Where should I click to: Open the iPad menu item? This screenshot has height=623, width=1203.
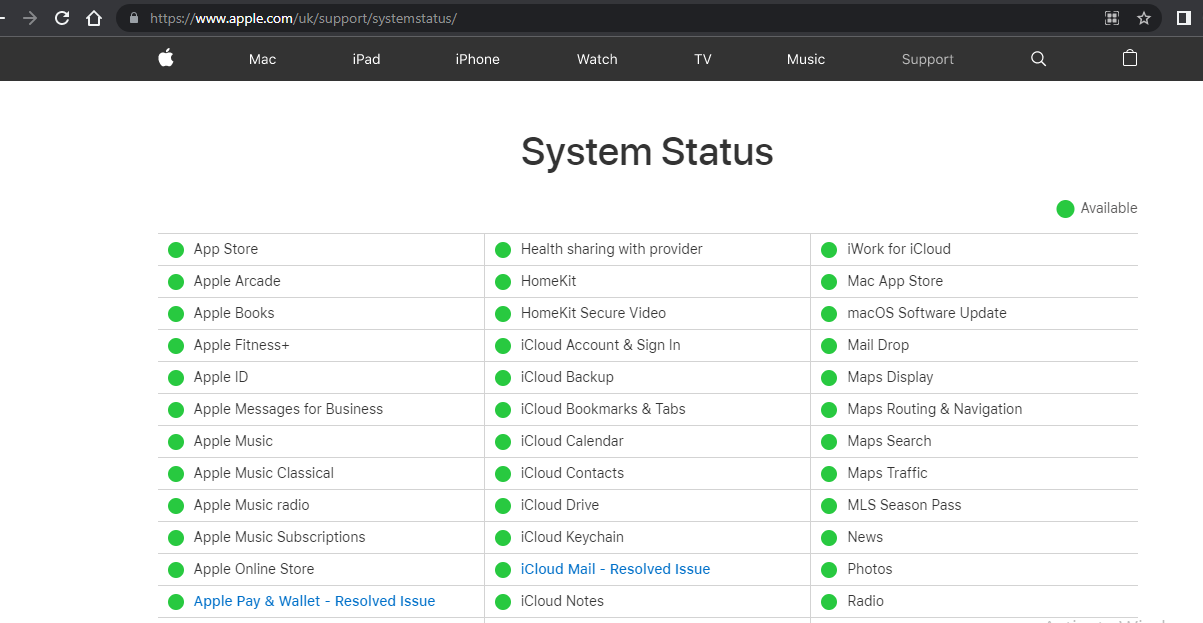pyautogui.click(x=366, y=59)
